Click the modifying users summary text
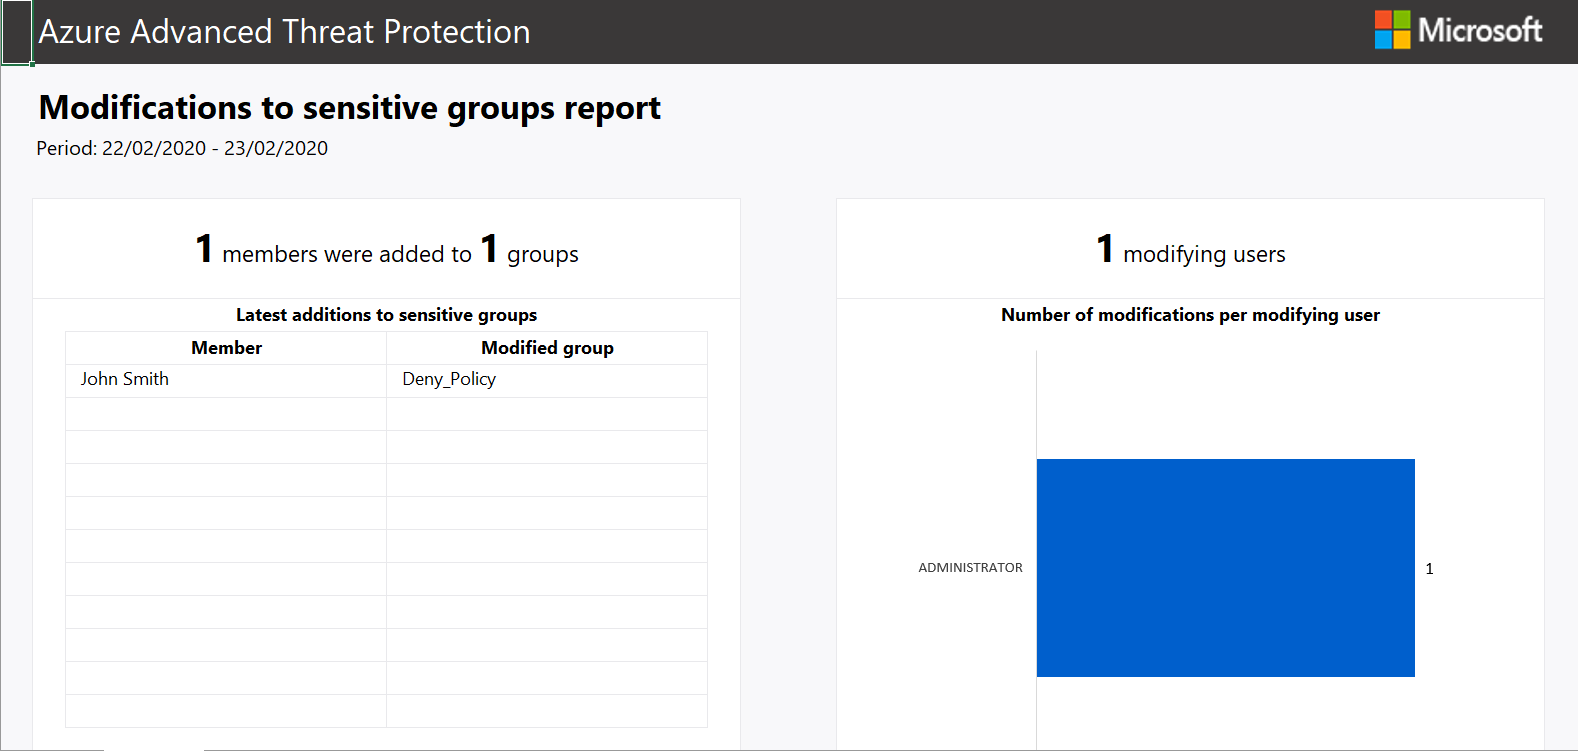 pyautogui.click(x=1190, y=253)
